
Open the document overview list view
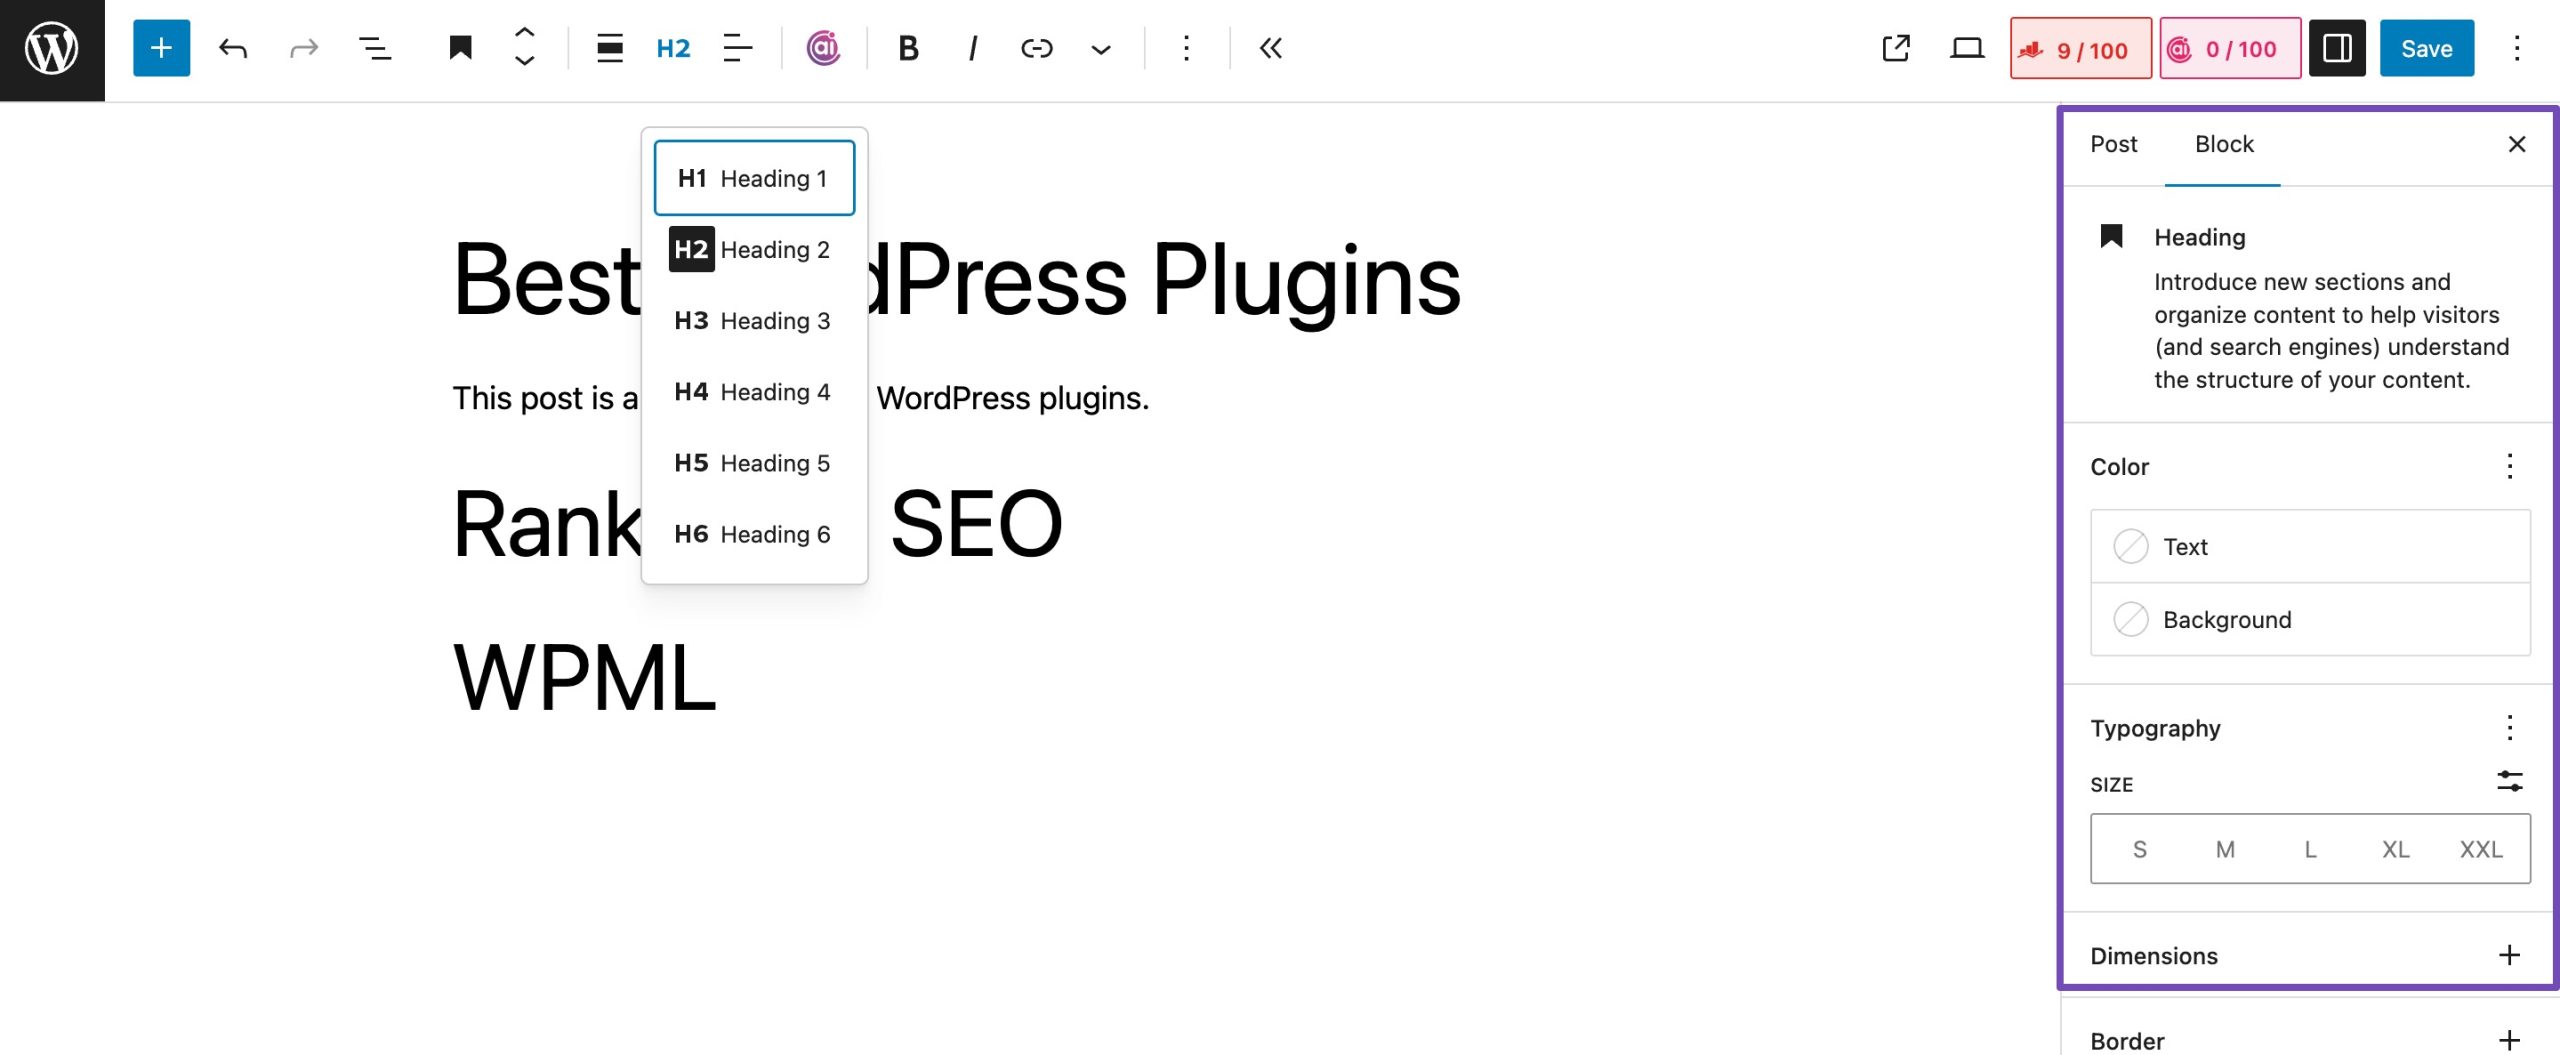pyautogui.click(x=375, y=48)
